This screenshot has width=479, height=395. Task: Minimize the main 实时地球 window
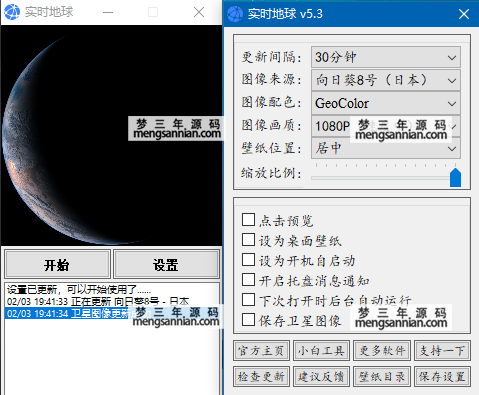108,12
